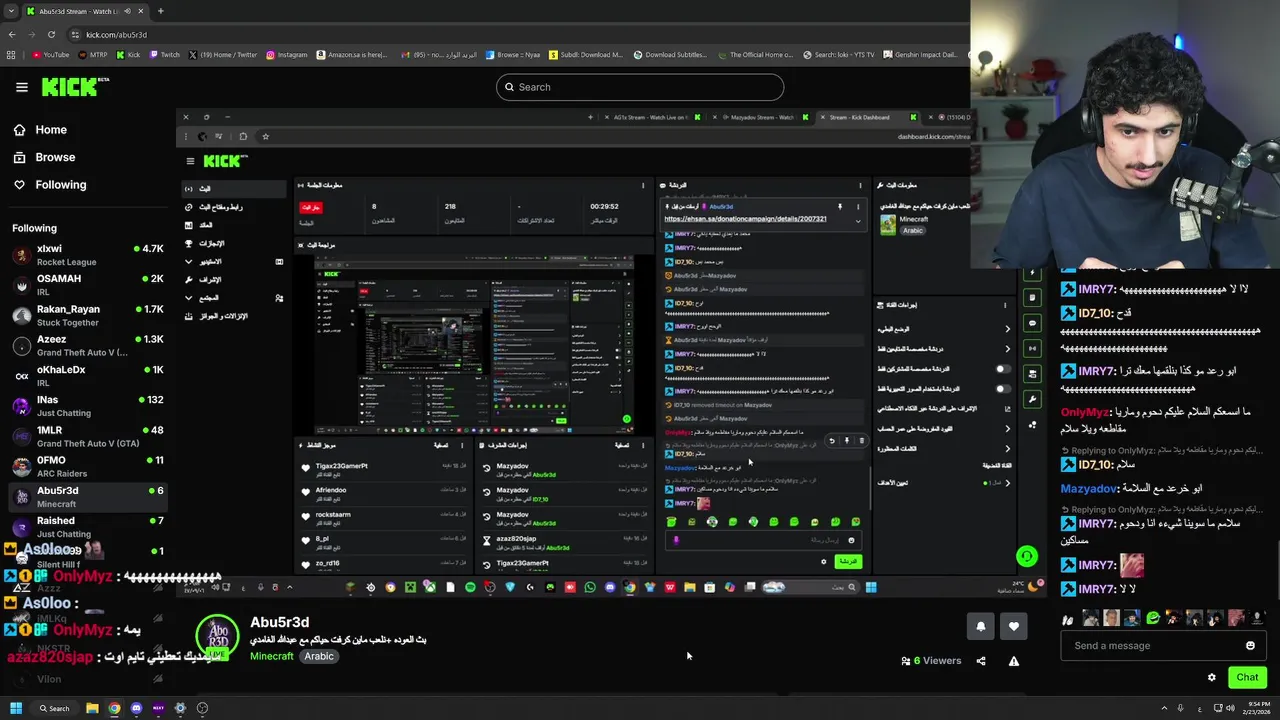
Task: Click green support headset button
Action: point(1027,556)
